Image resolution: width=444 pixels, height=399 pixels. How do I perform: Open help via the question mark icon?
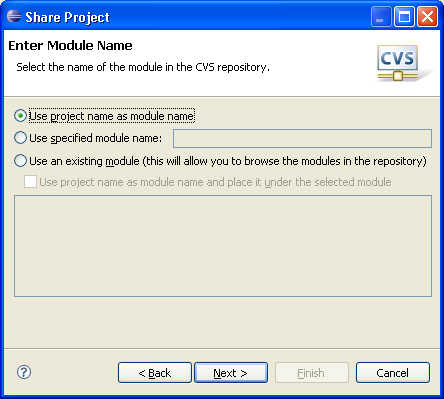tap(24, 372)
